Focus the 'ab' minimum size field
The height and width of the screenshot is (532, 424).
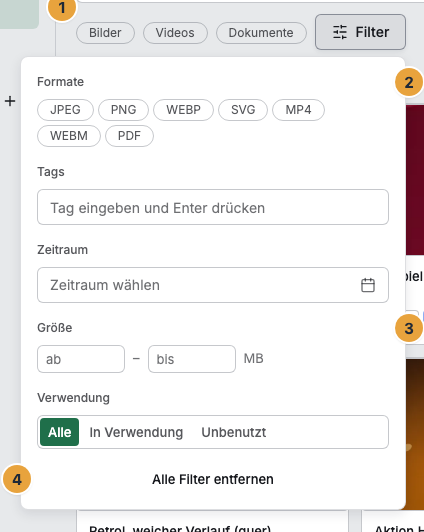pos(81,359)
